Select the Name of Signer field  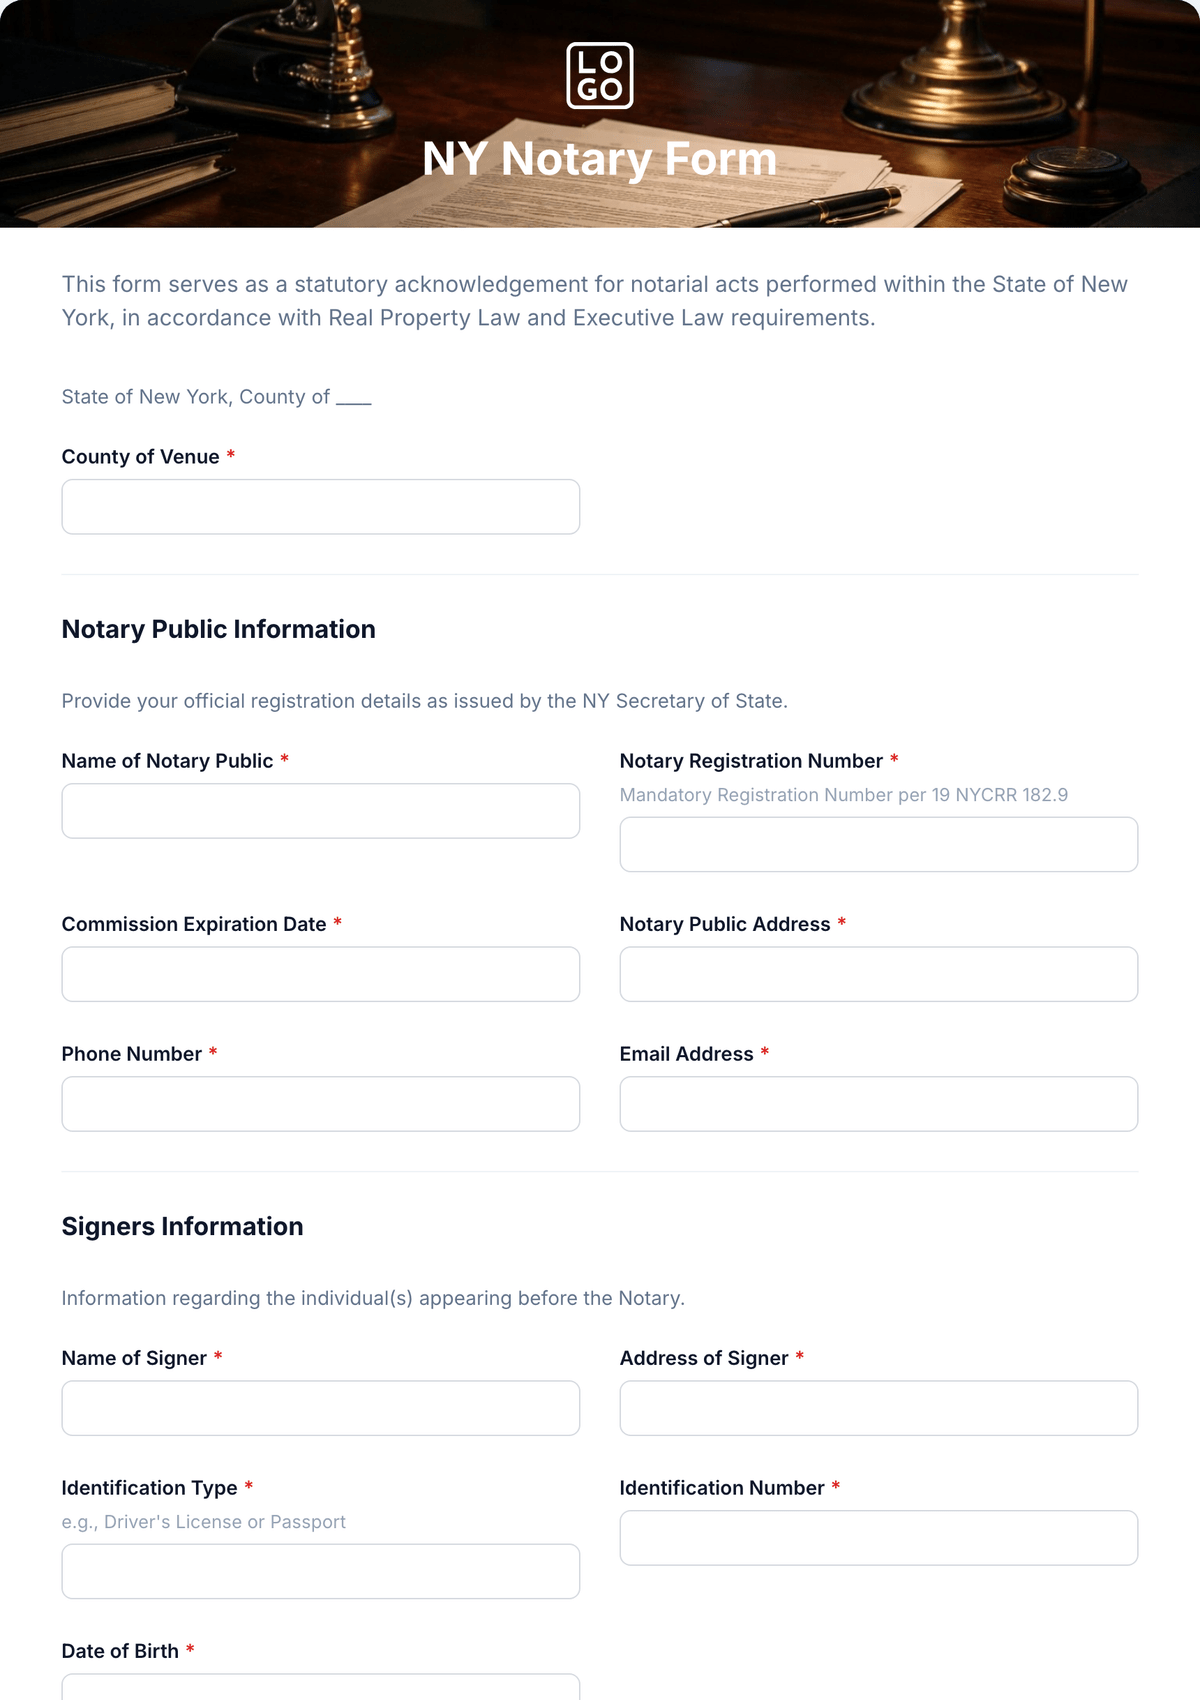click(321, 1408)
